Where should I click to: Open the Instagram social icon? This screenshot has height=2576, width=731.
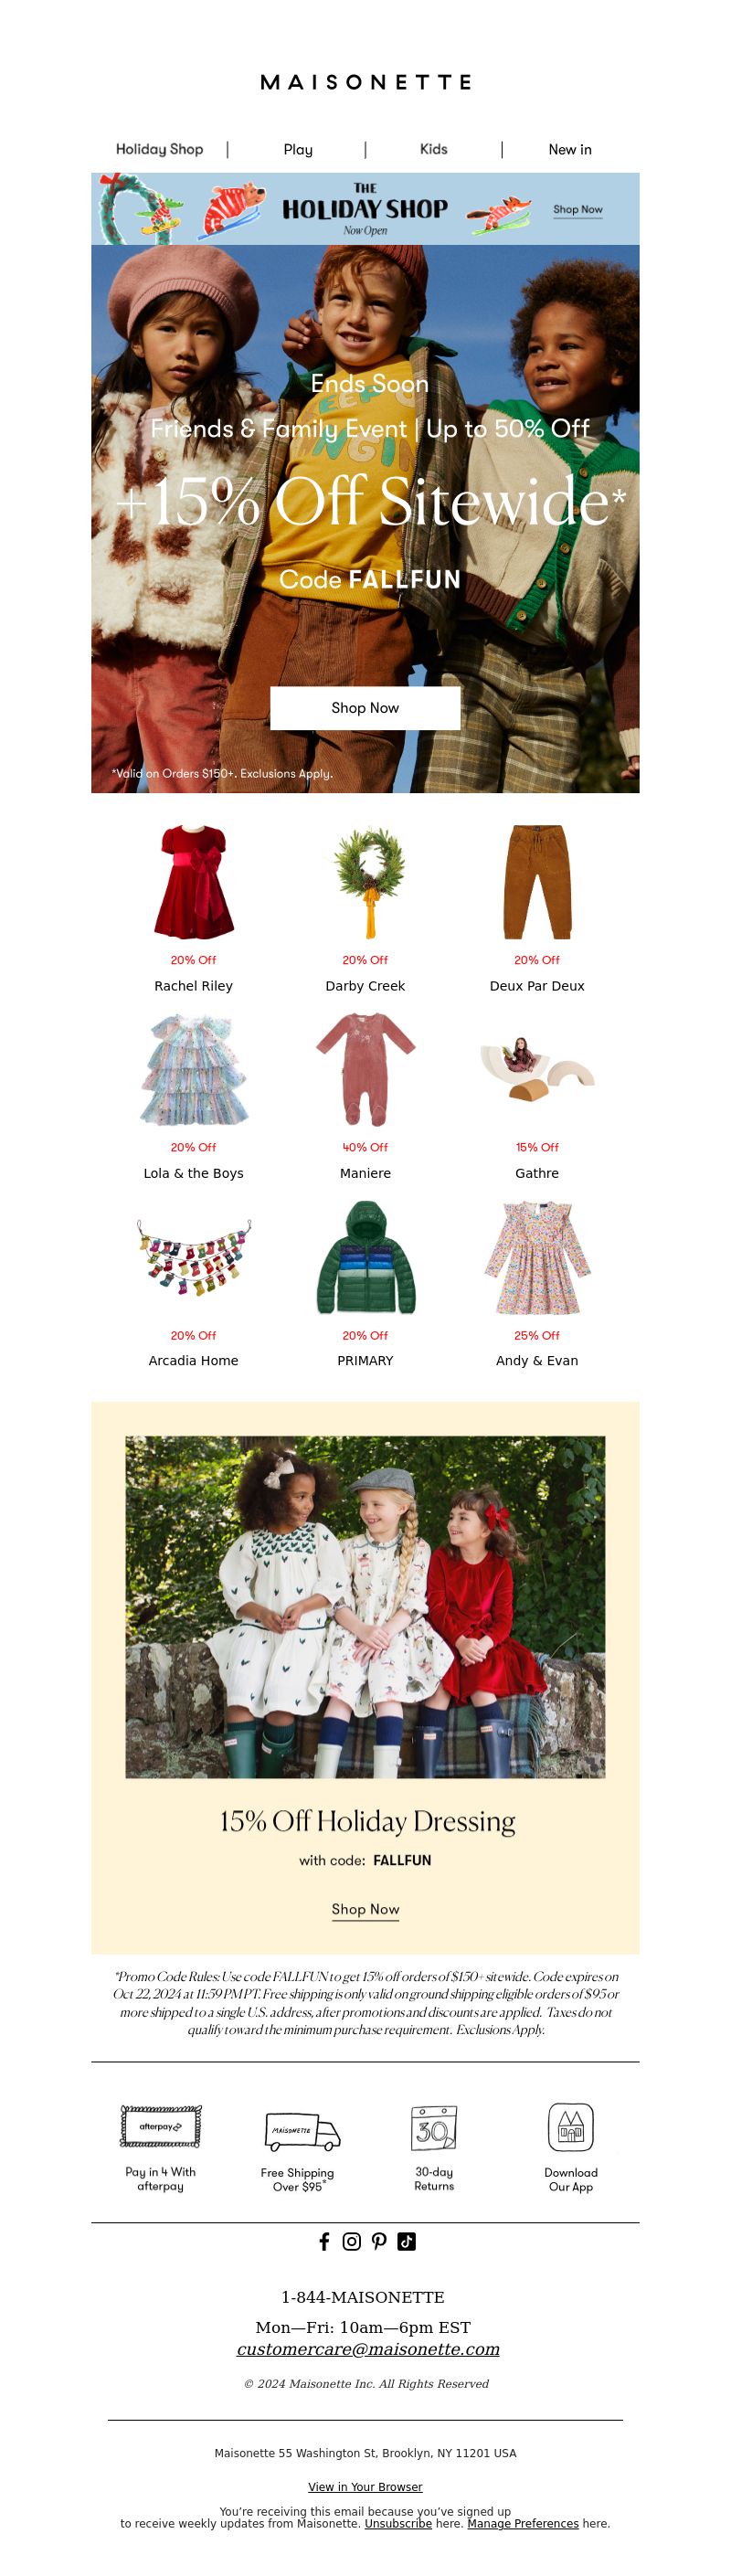point(351,2241)
